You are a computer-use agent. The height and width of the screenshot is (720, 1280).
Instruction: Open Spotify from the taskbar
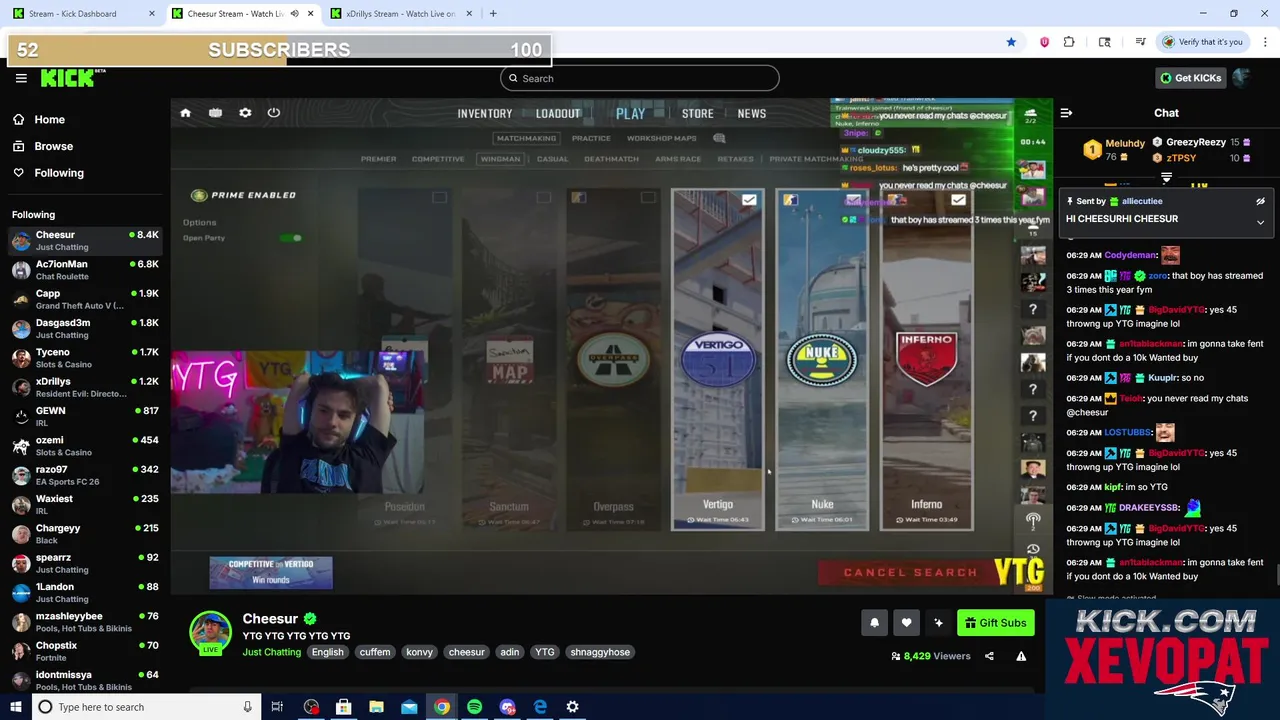tap(474, 707)
